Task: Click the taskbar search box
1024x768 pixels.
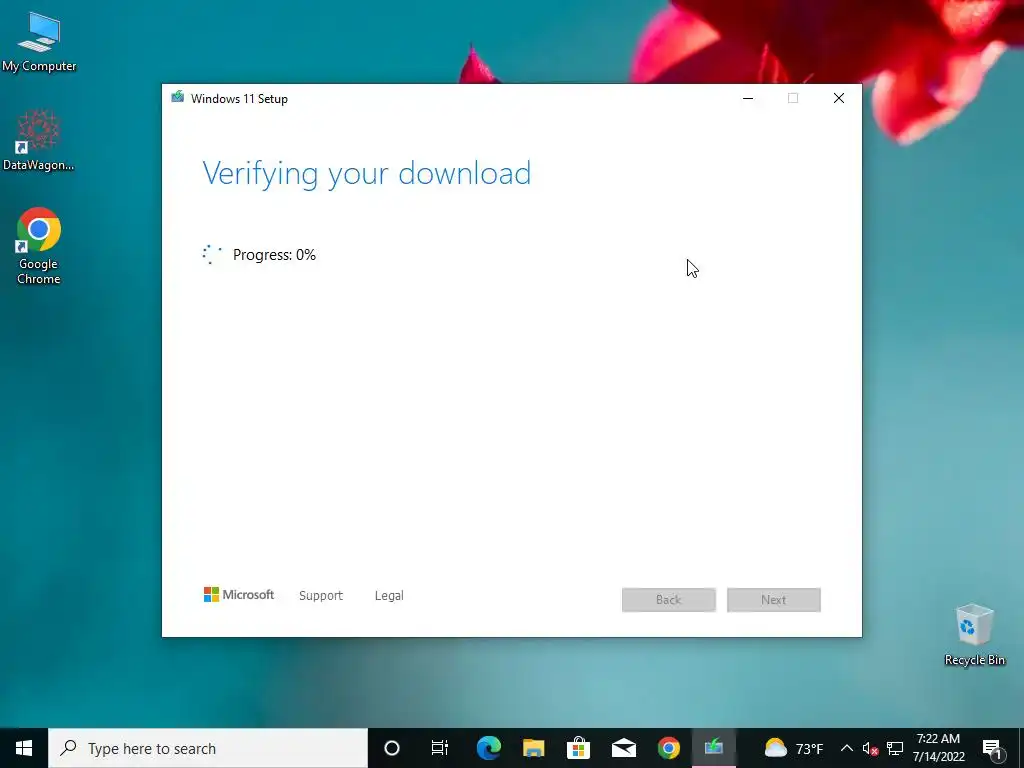Action: (208, 748)
